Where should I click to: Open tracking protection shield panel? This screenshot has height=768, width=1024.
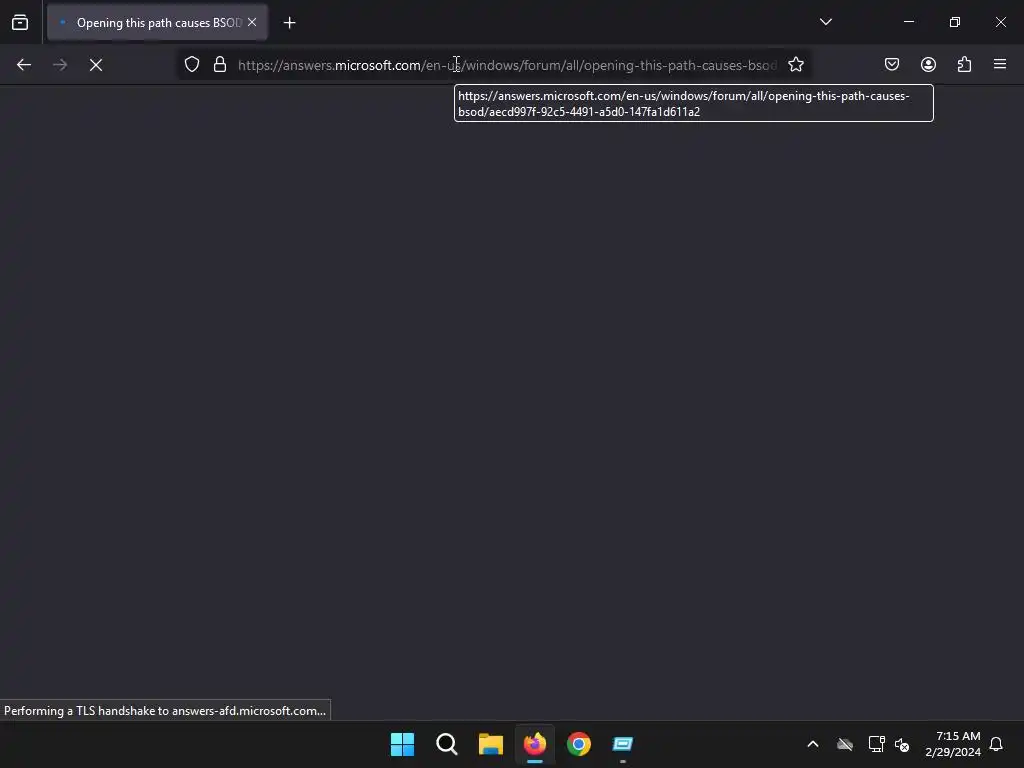[191, 65]
